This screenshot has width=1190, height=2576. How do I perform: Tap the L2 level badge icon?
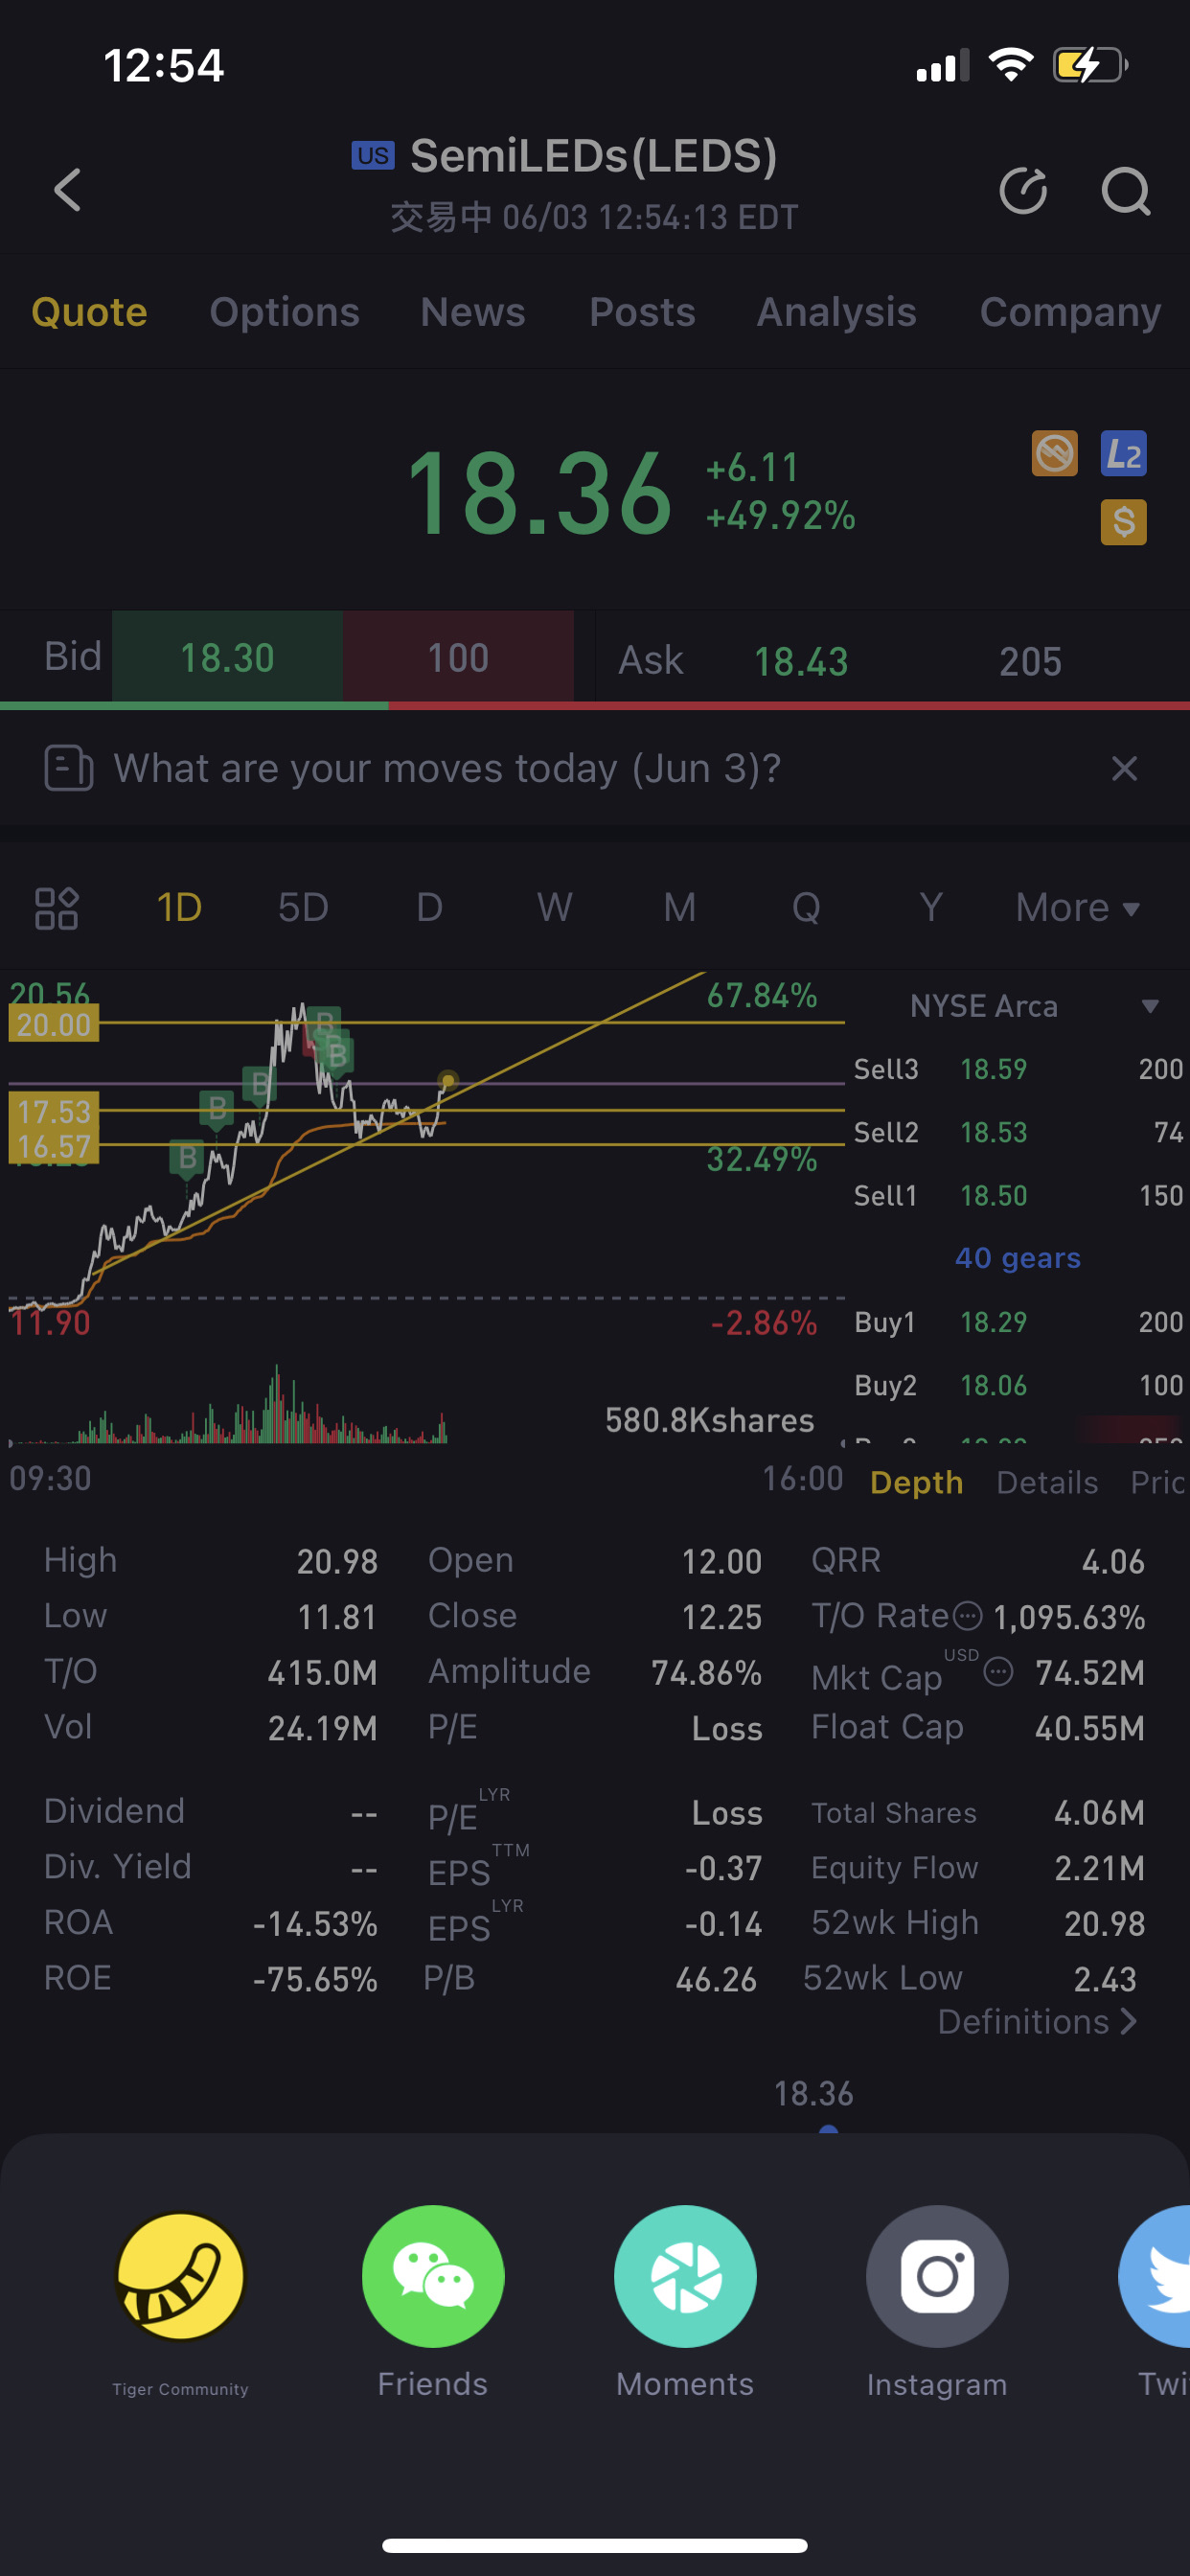[x=1123, y=454]
